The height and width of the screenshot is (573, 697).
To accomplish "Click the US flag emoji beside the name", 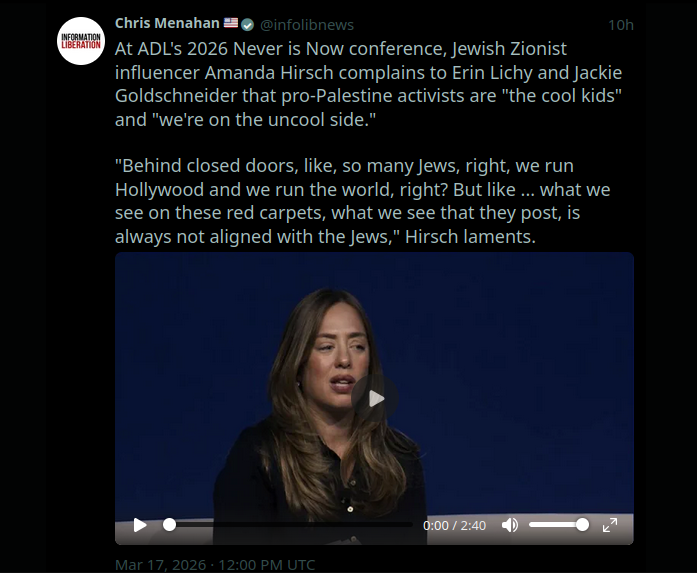I will tap(231, 23).
